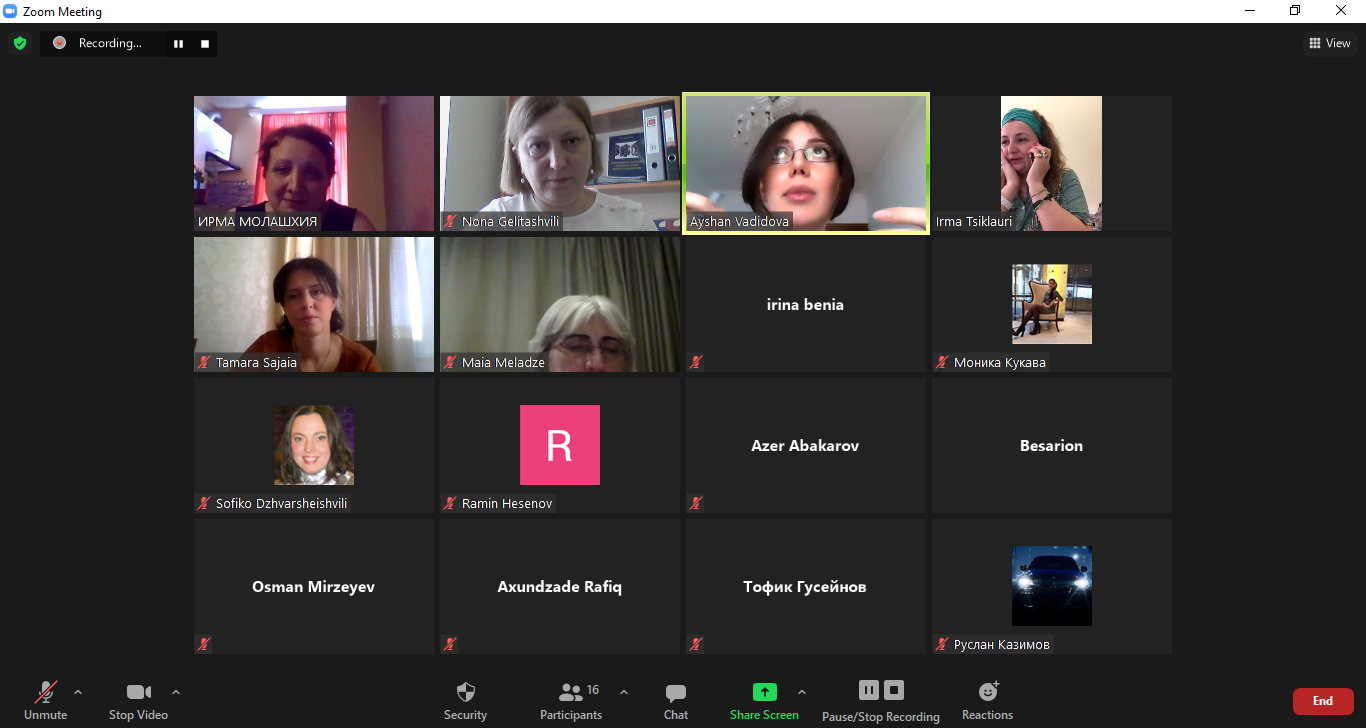Screen dimensions: 1366x728
Task: Click muted mic icon beside Sofiko Dzhvarsheishvili
Action: [205, 504]
